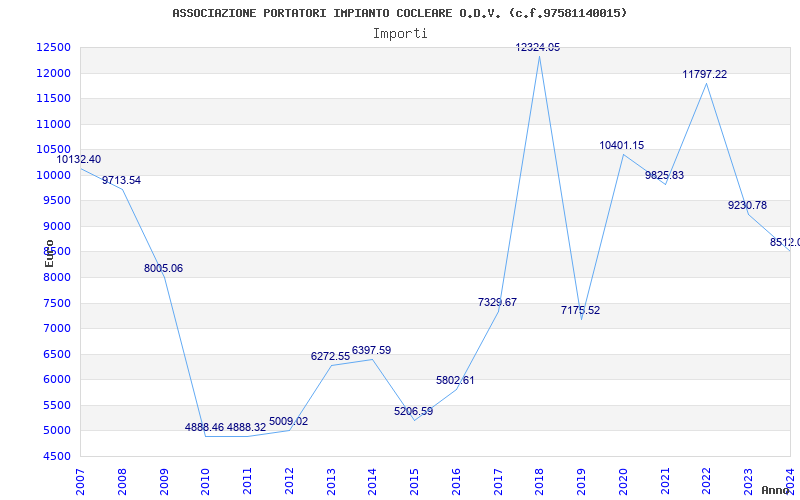Click the x-axis year 2018
The width and height of the screenshot is (800, 500).
pyautogui.click(x=539, y=482)
